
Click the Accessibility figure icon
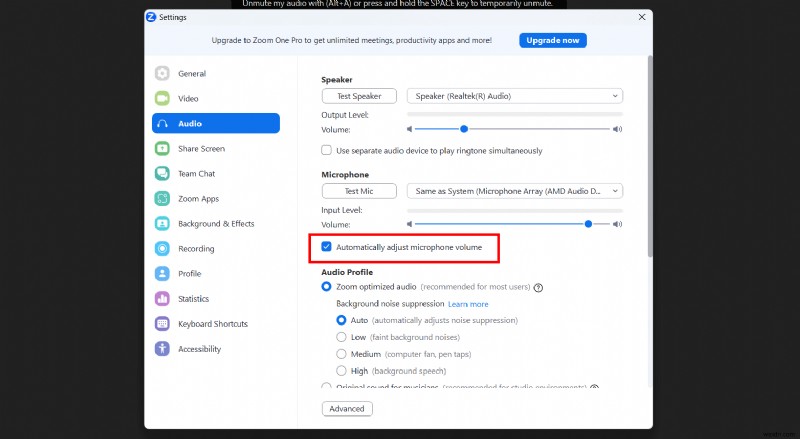coord(162,349)
